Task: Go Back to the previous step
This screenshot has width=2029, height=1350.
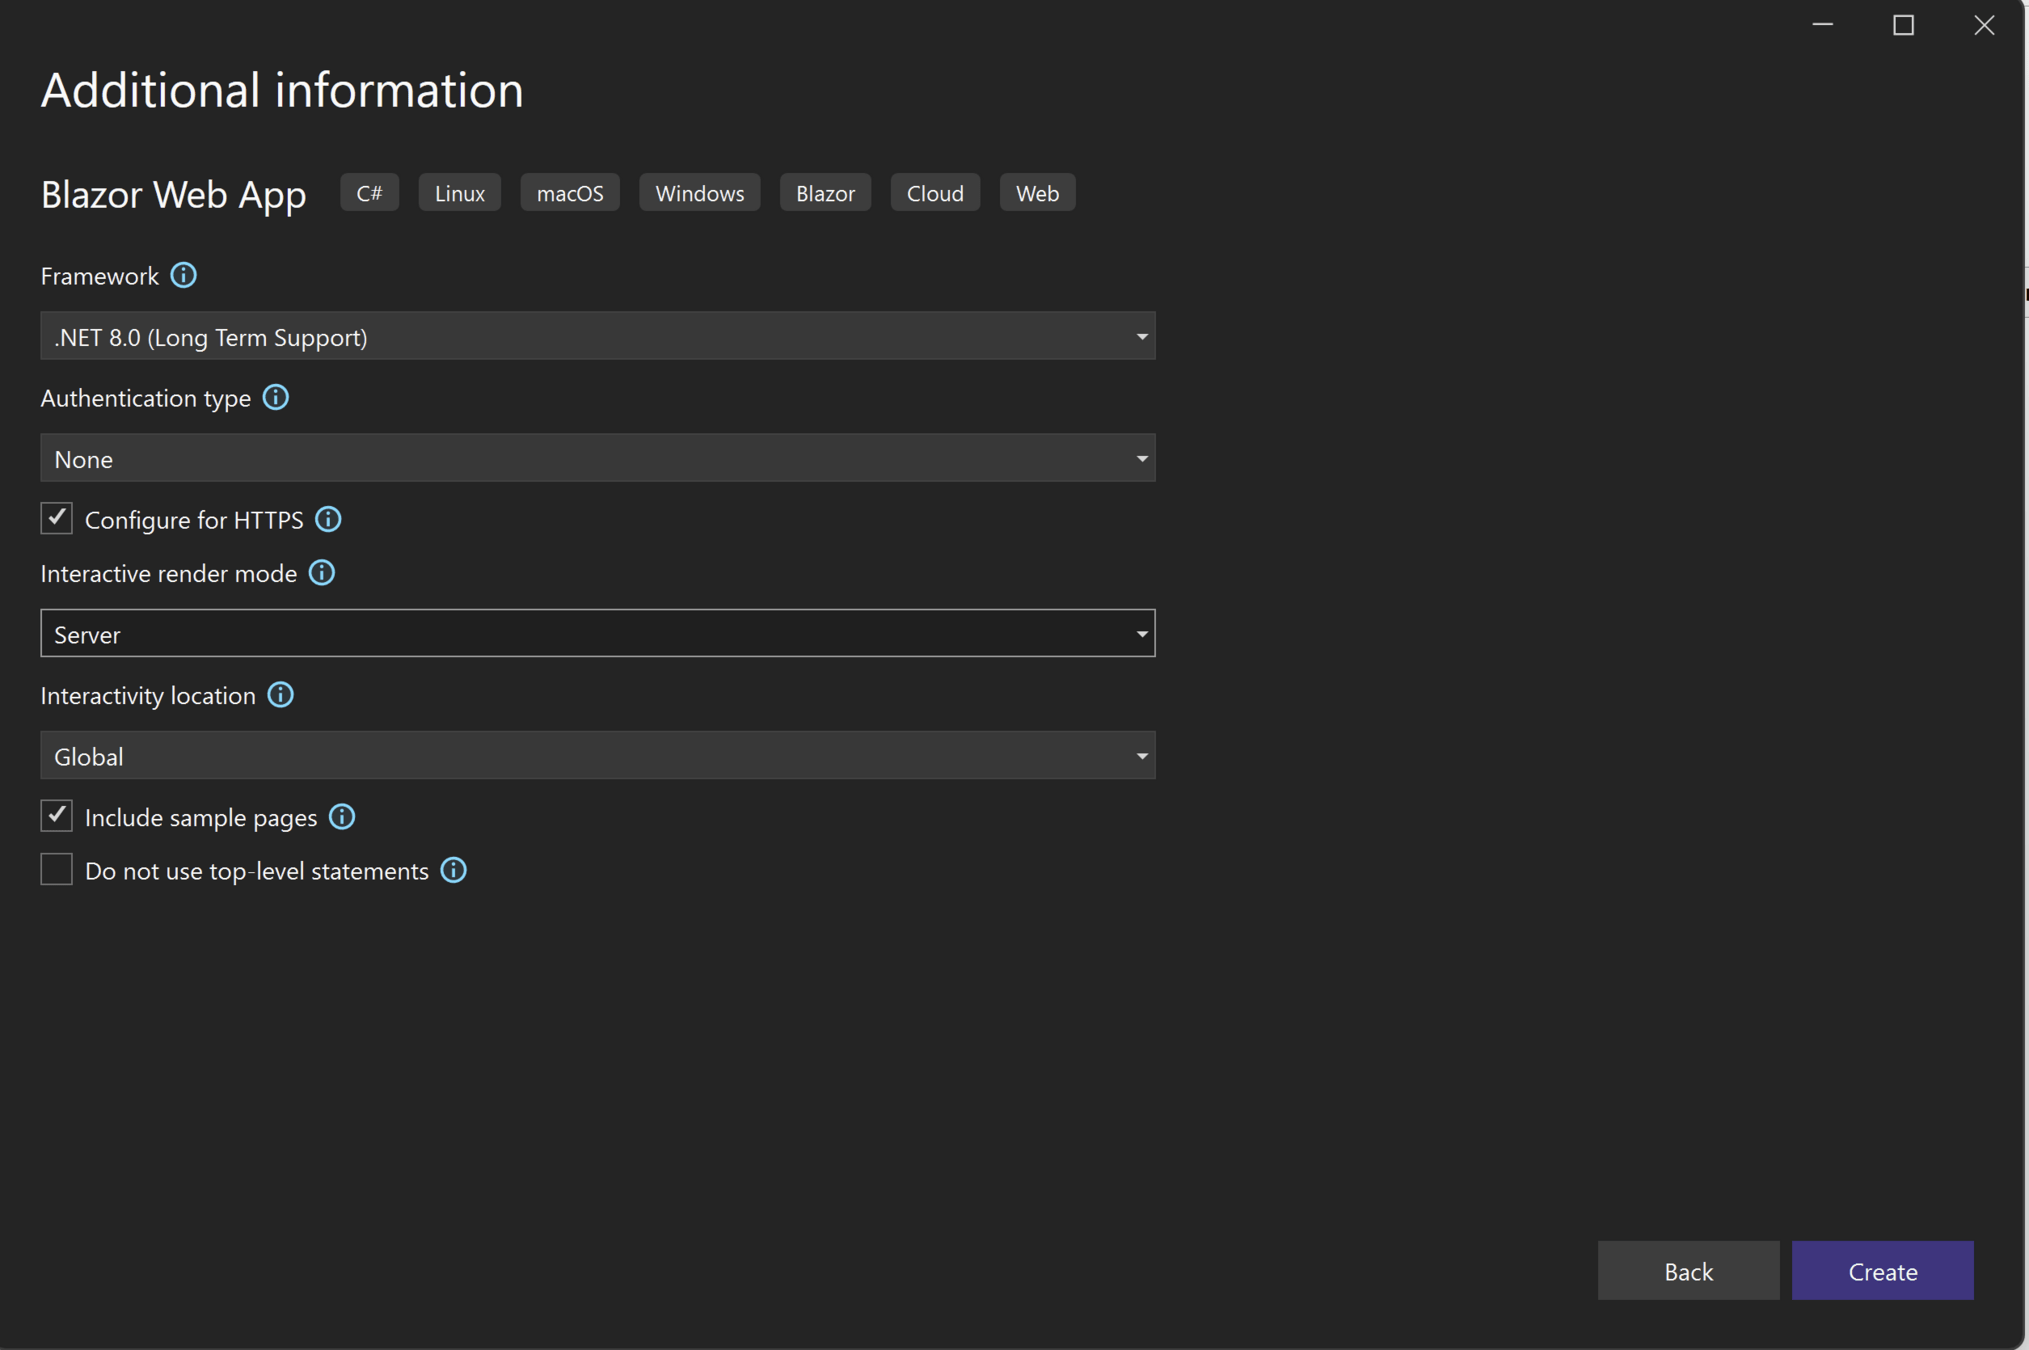Action: tap(1688, 1271)
